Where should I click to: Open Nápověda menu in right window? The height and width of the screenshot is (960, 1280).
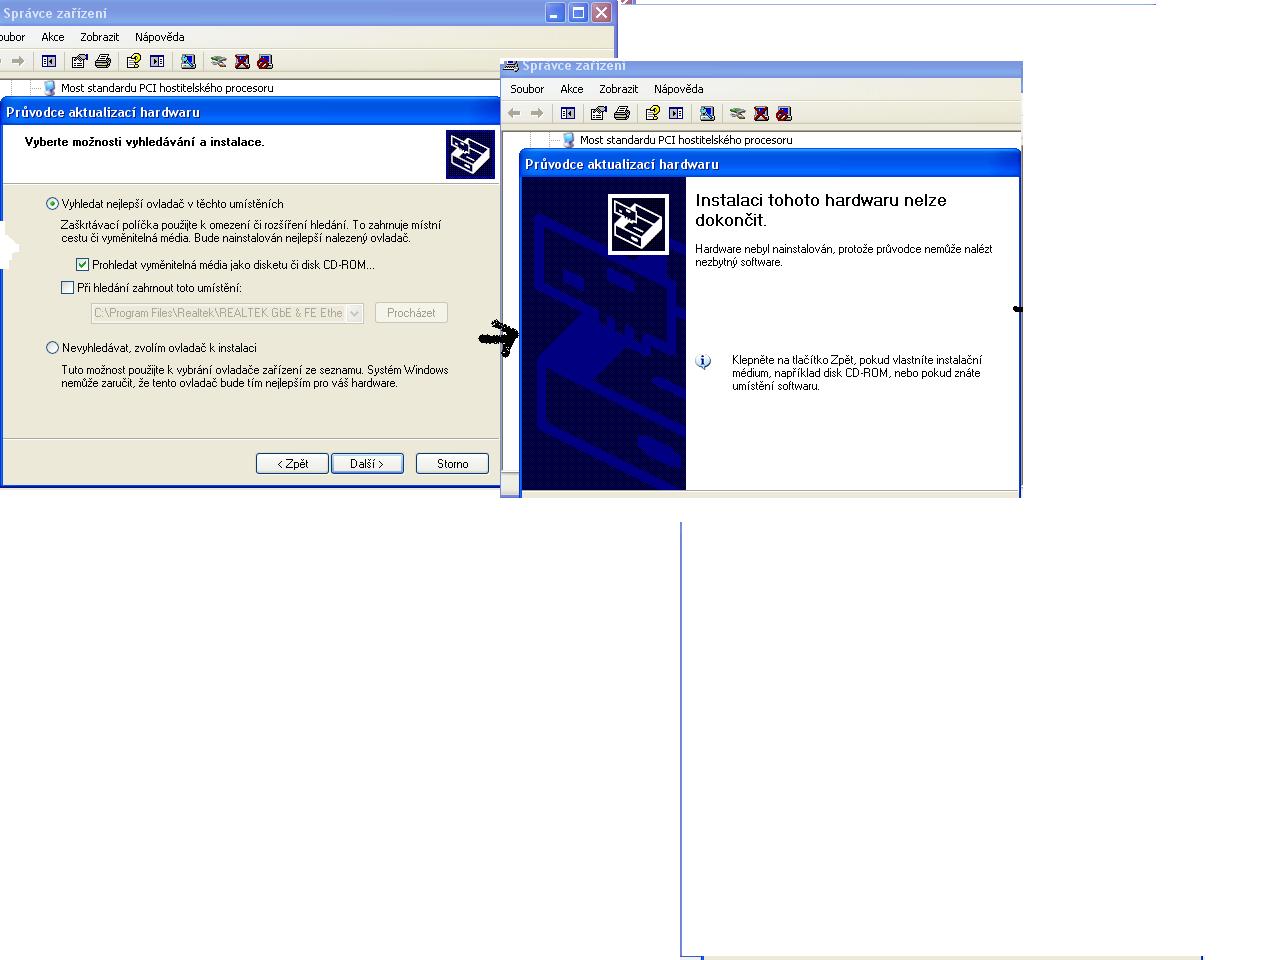[679, 89]
